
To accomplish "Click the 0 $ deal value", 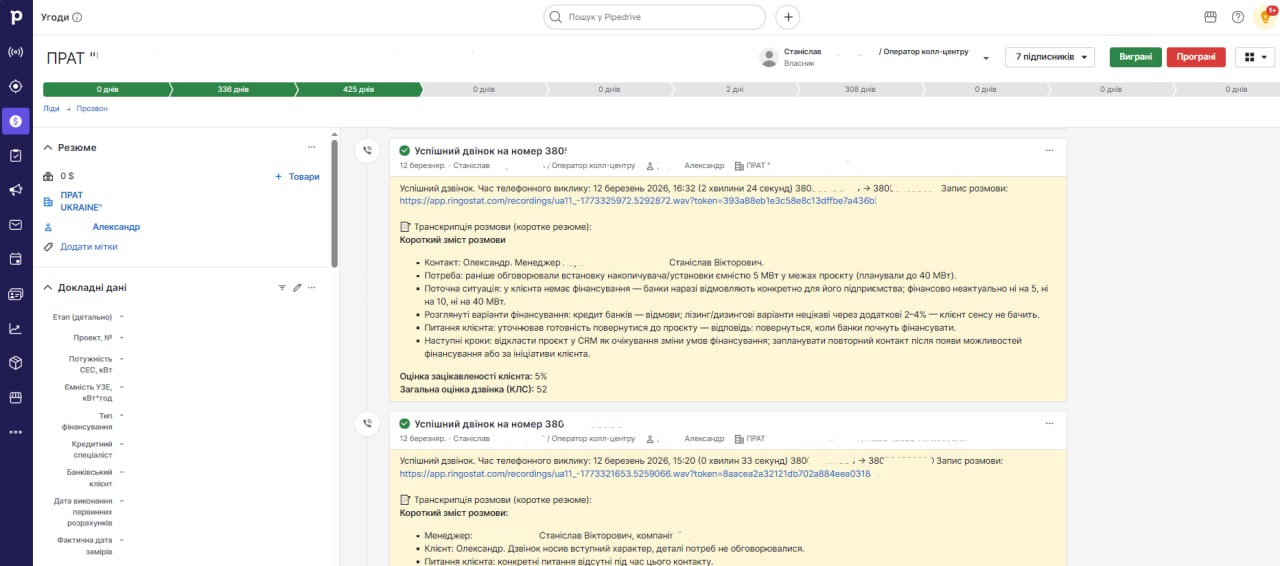I will coord(67,176).
